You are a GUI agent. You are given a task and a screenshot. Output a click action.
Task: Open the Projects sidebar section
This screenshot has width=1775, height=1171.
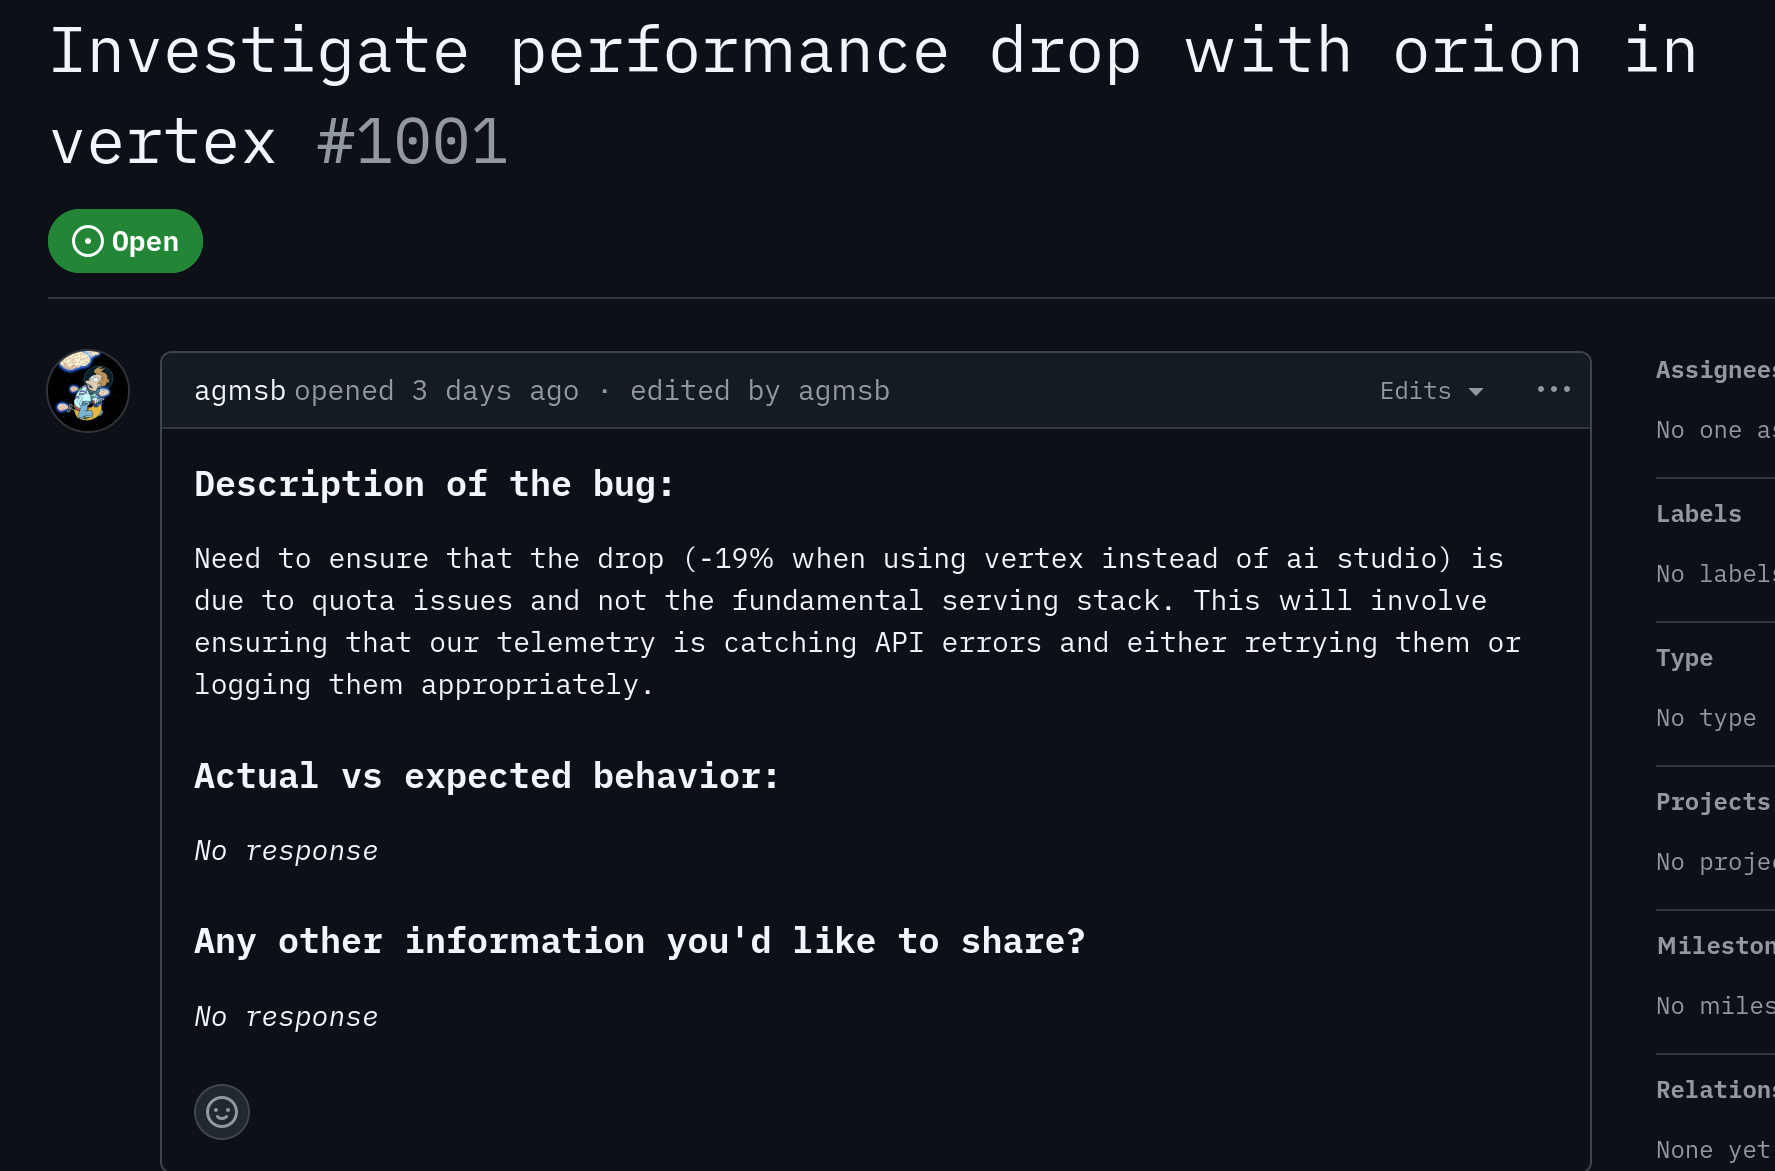tap(1712, 802)
